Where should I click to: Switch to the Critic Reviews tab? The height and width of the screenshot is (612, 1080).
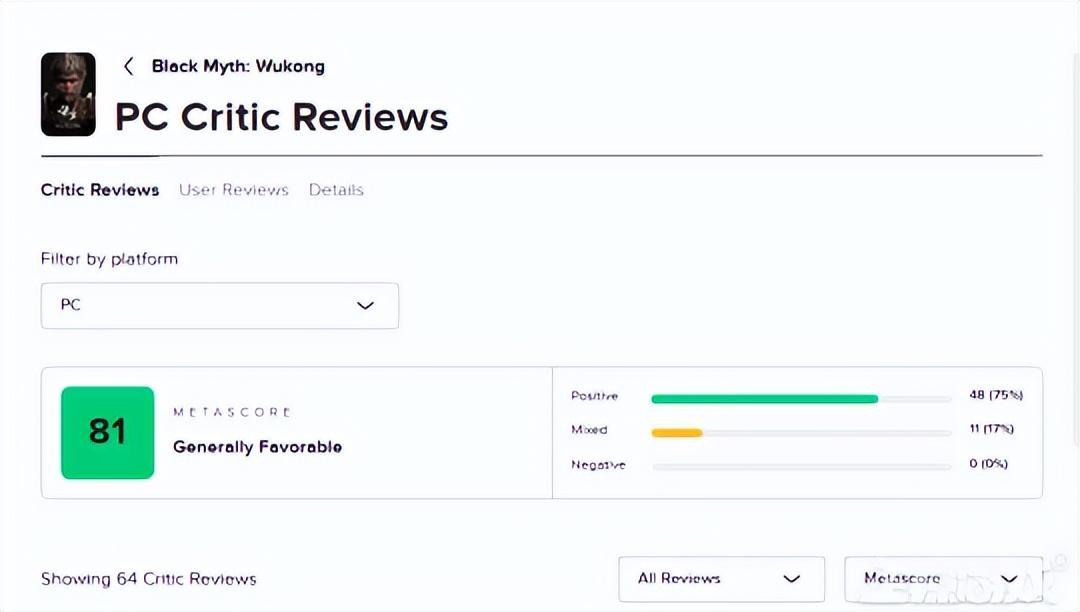pos(100,190)
